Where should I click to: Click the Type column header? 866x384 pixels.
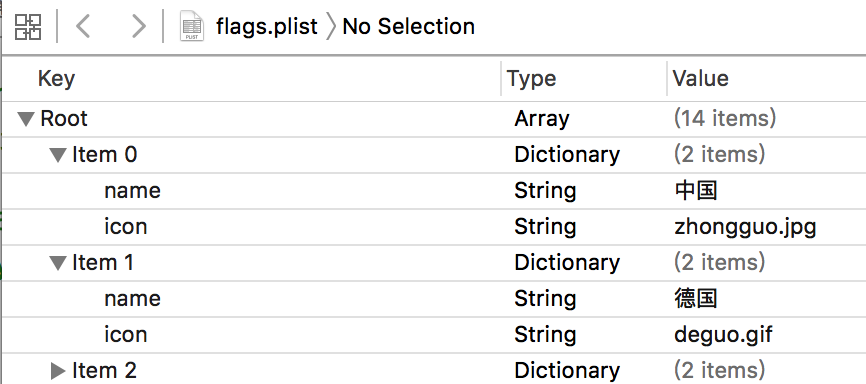[531, 78]
